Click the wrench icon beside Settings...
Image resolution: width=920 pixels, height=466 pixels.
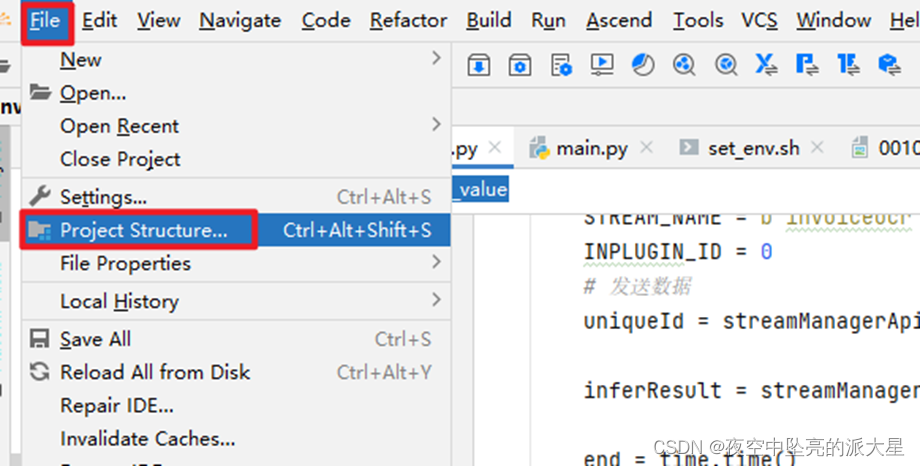click(40, 196)
